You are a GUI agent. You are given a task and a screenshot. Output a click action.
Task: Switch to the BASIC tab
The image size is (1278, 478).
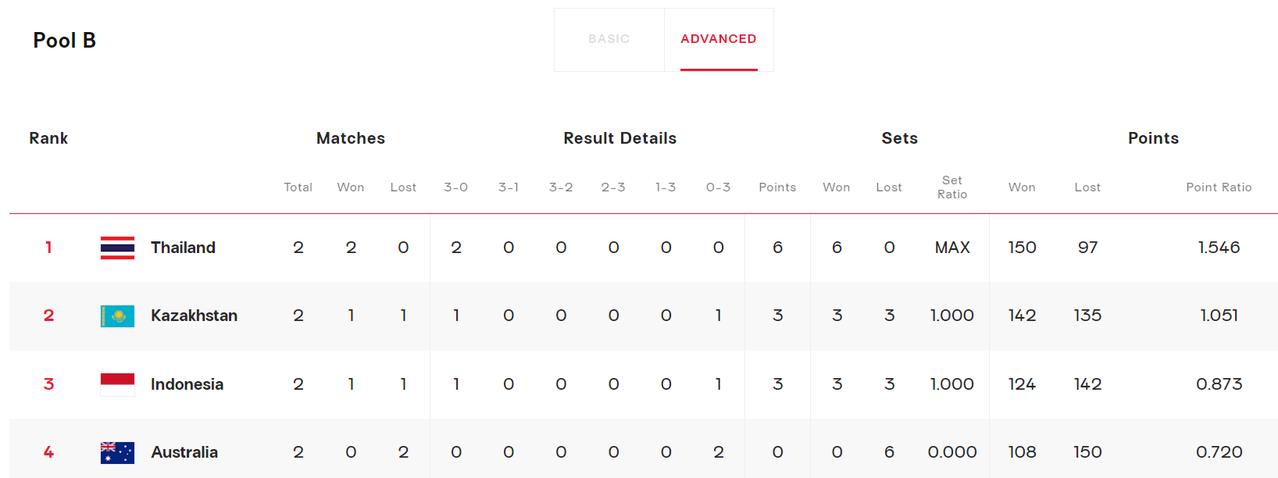[609, 39]
